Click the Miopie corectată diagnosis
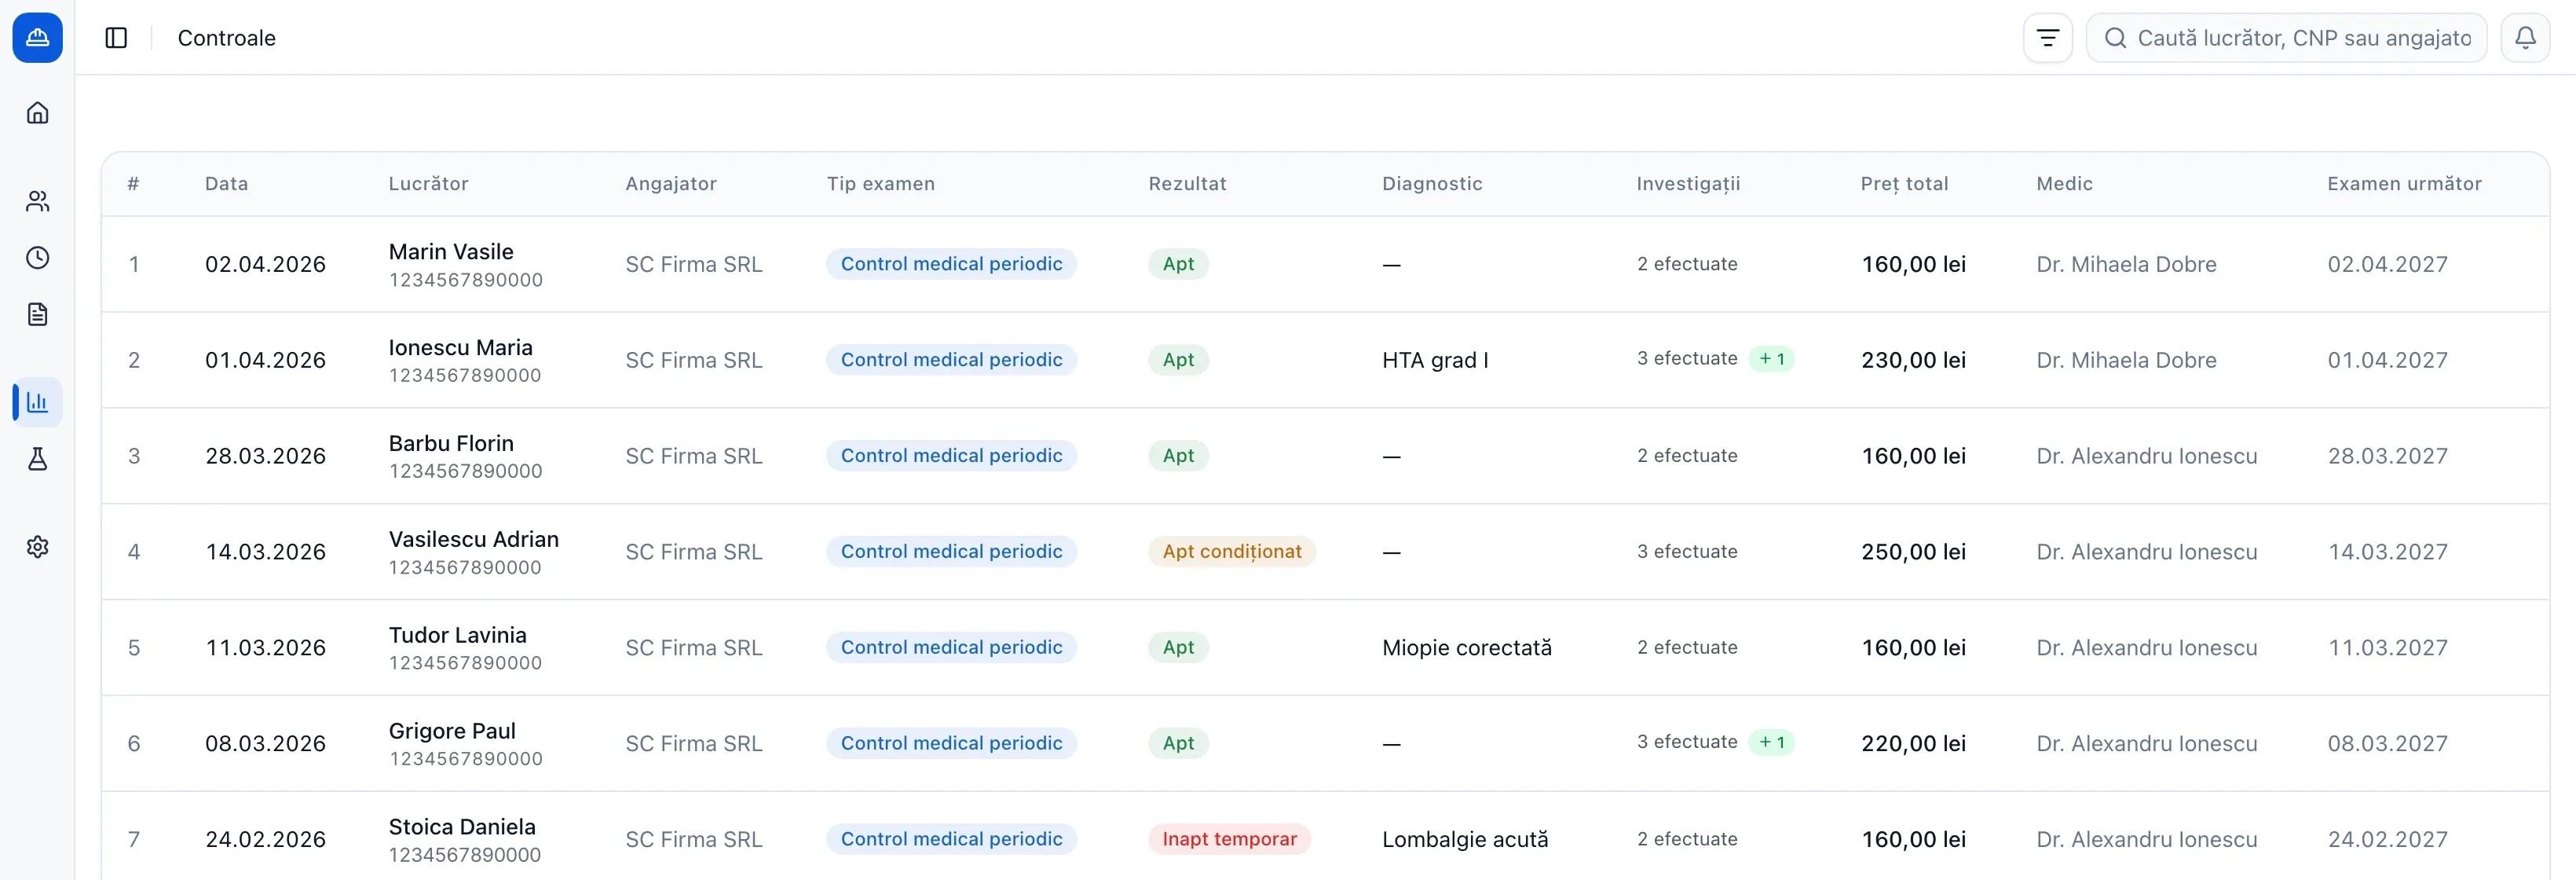 (1467, 648)
